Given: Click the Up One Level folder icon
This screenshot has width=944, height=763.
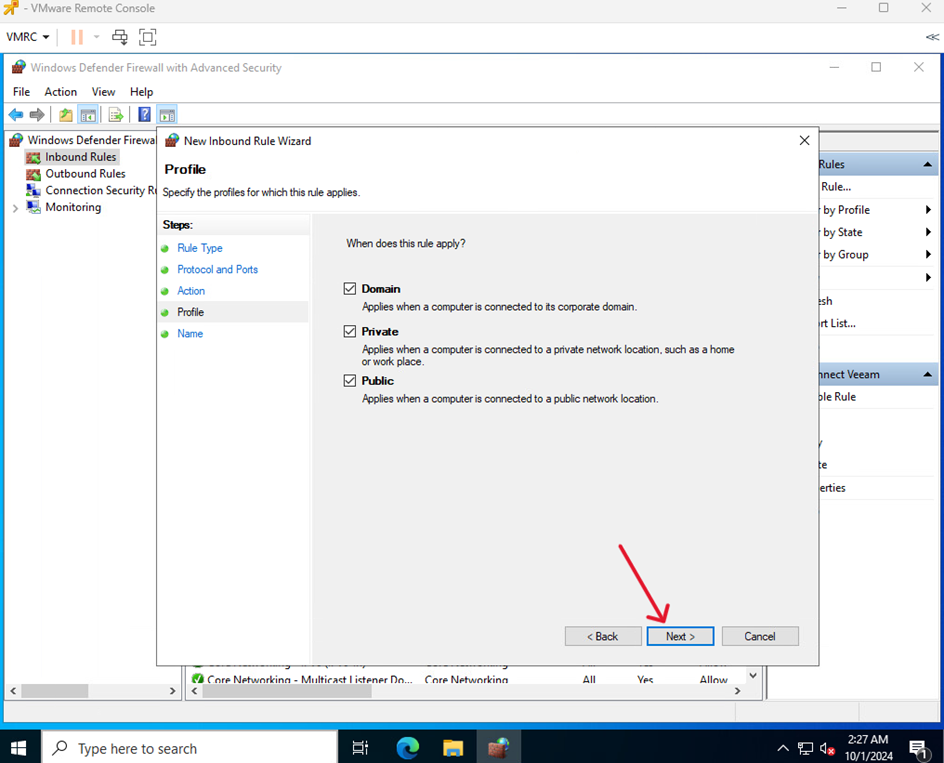Looking at the screenshot, I should tap(66, 115).
